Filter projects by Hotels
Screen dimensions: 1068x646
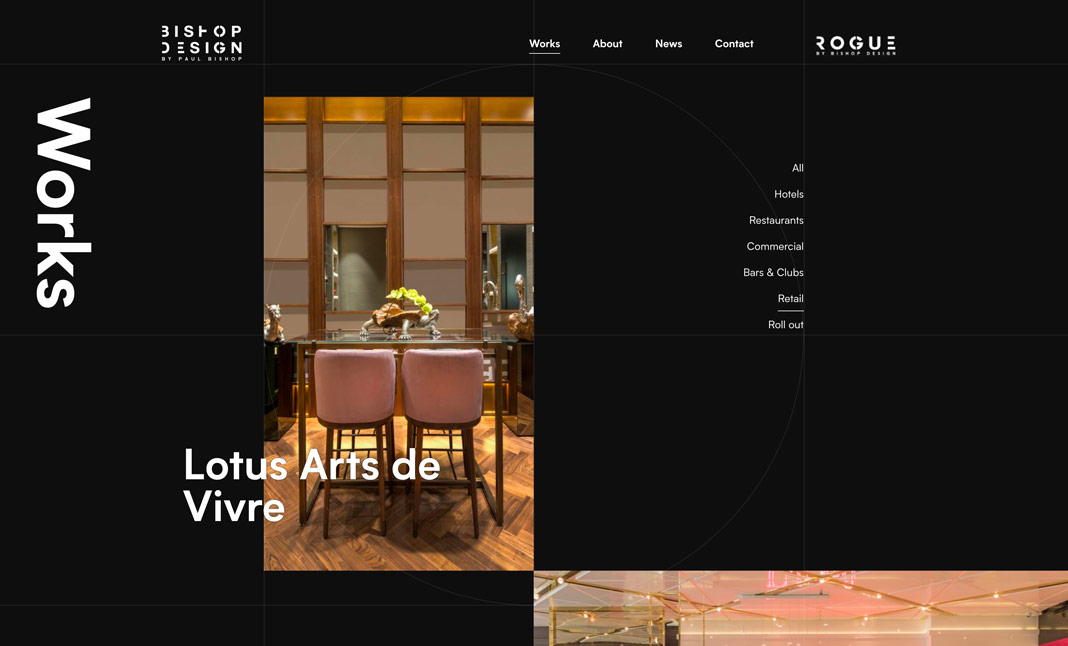(x=789, y=194)
